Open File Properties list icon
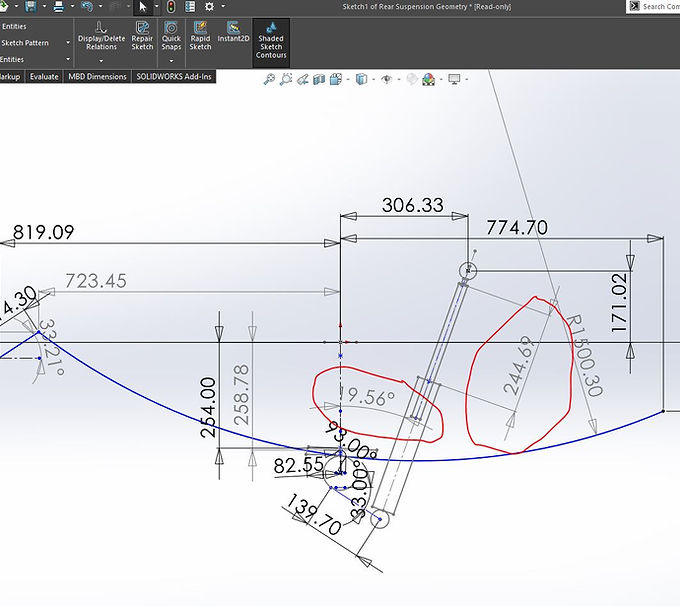The width and height of the screenshot is (680, 606). [x=190, y=7]
